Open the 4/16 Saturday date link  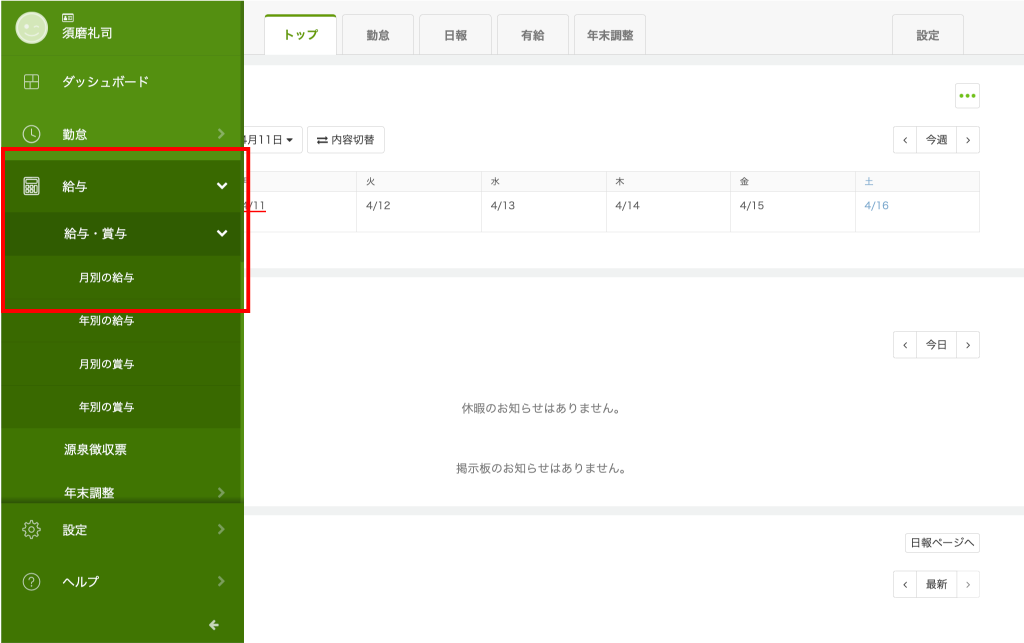[x=876, y=205]
